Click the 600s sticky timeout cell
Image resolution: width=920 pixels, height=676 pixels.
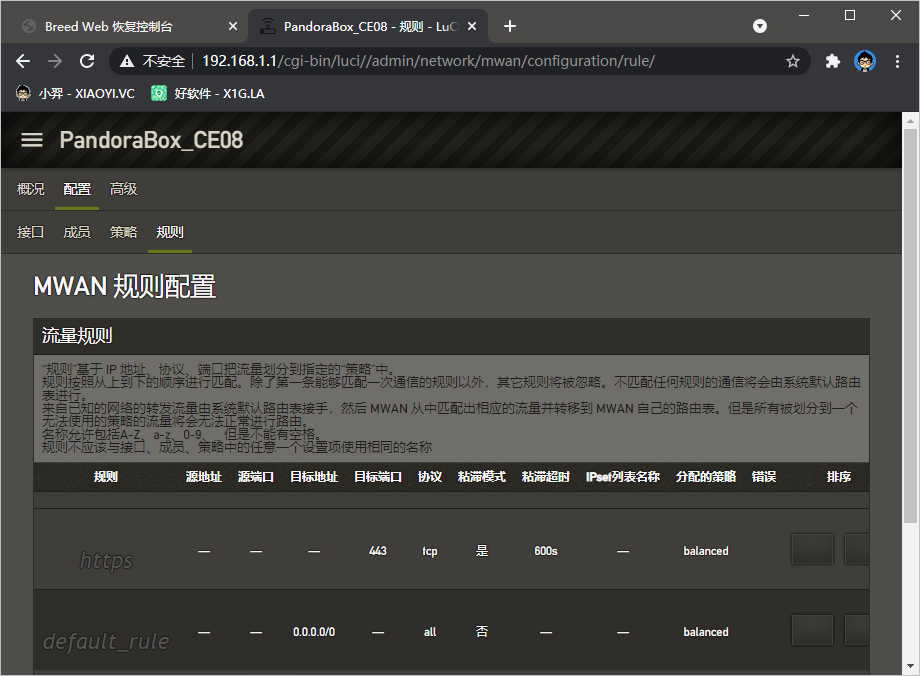(546, 551)
